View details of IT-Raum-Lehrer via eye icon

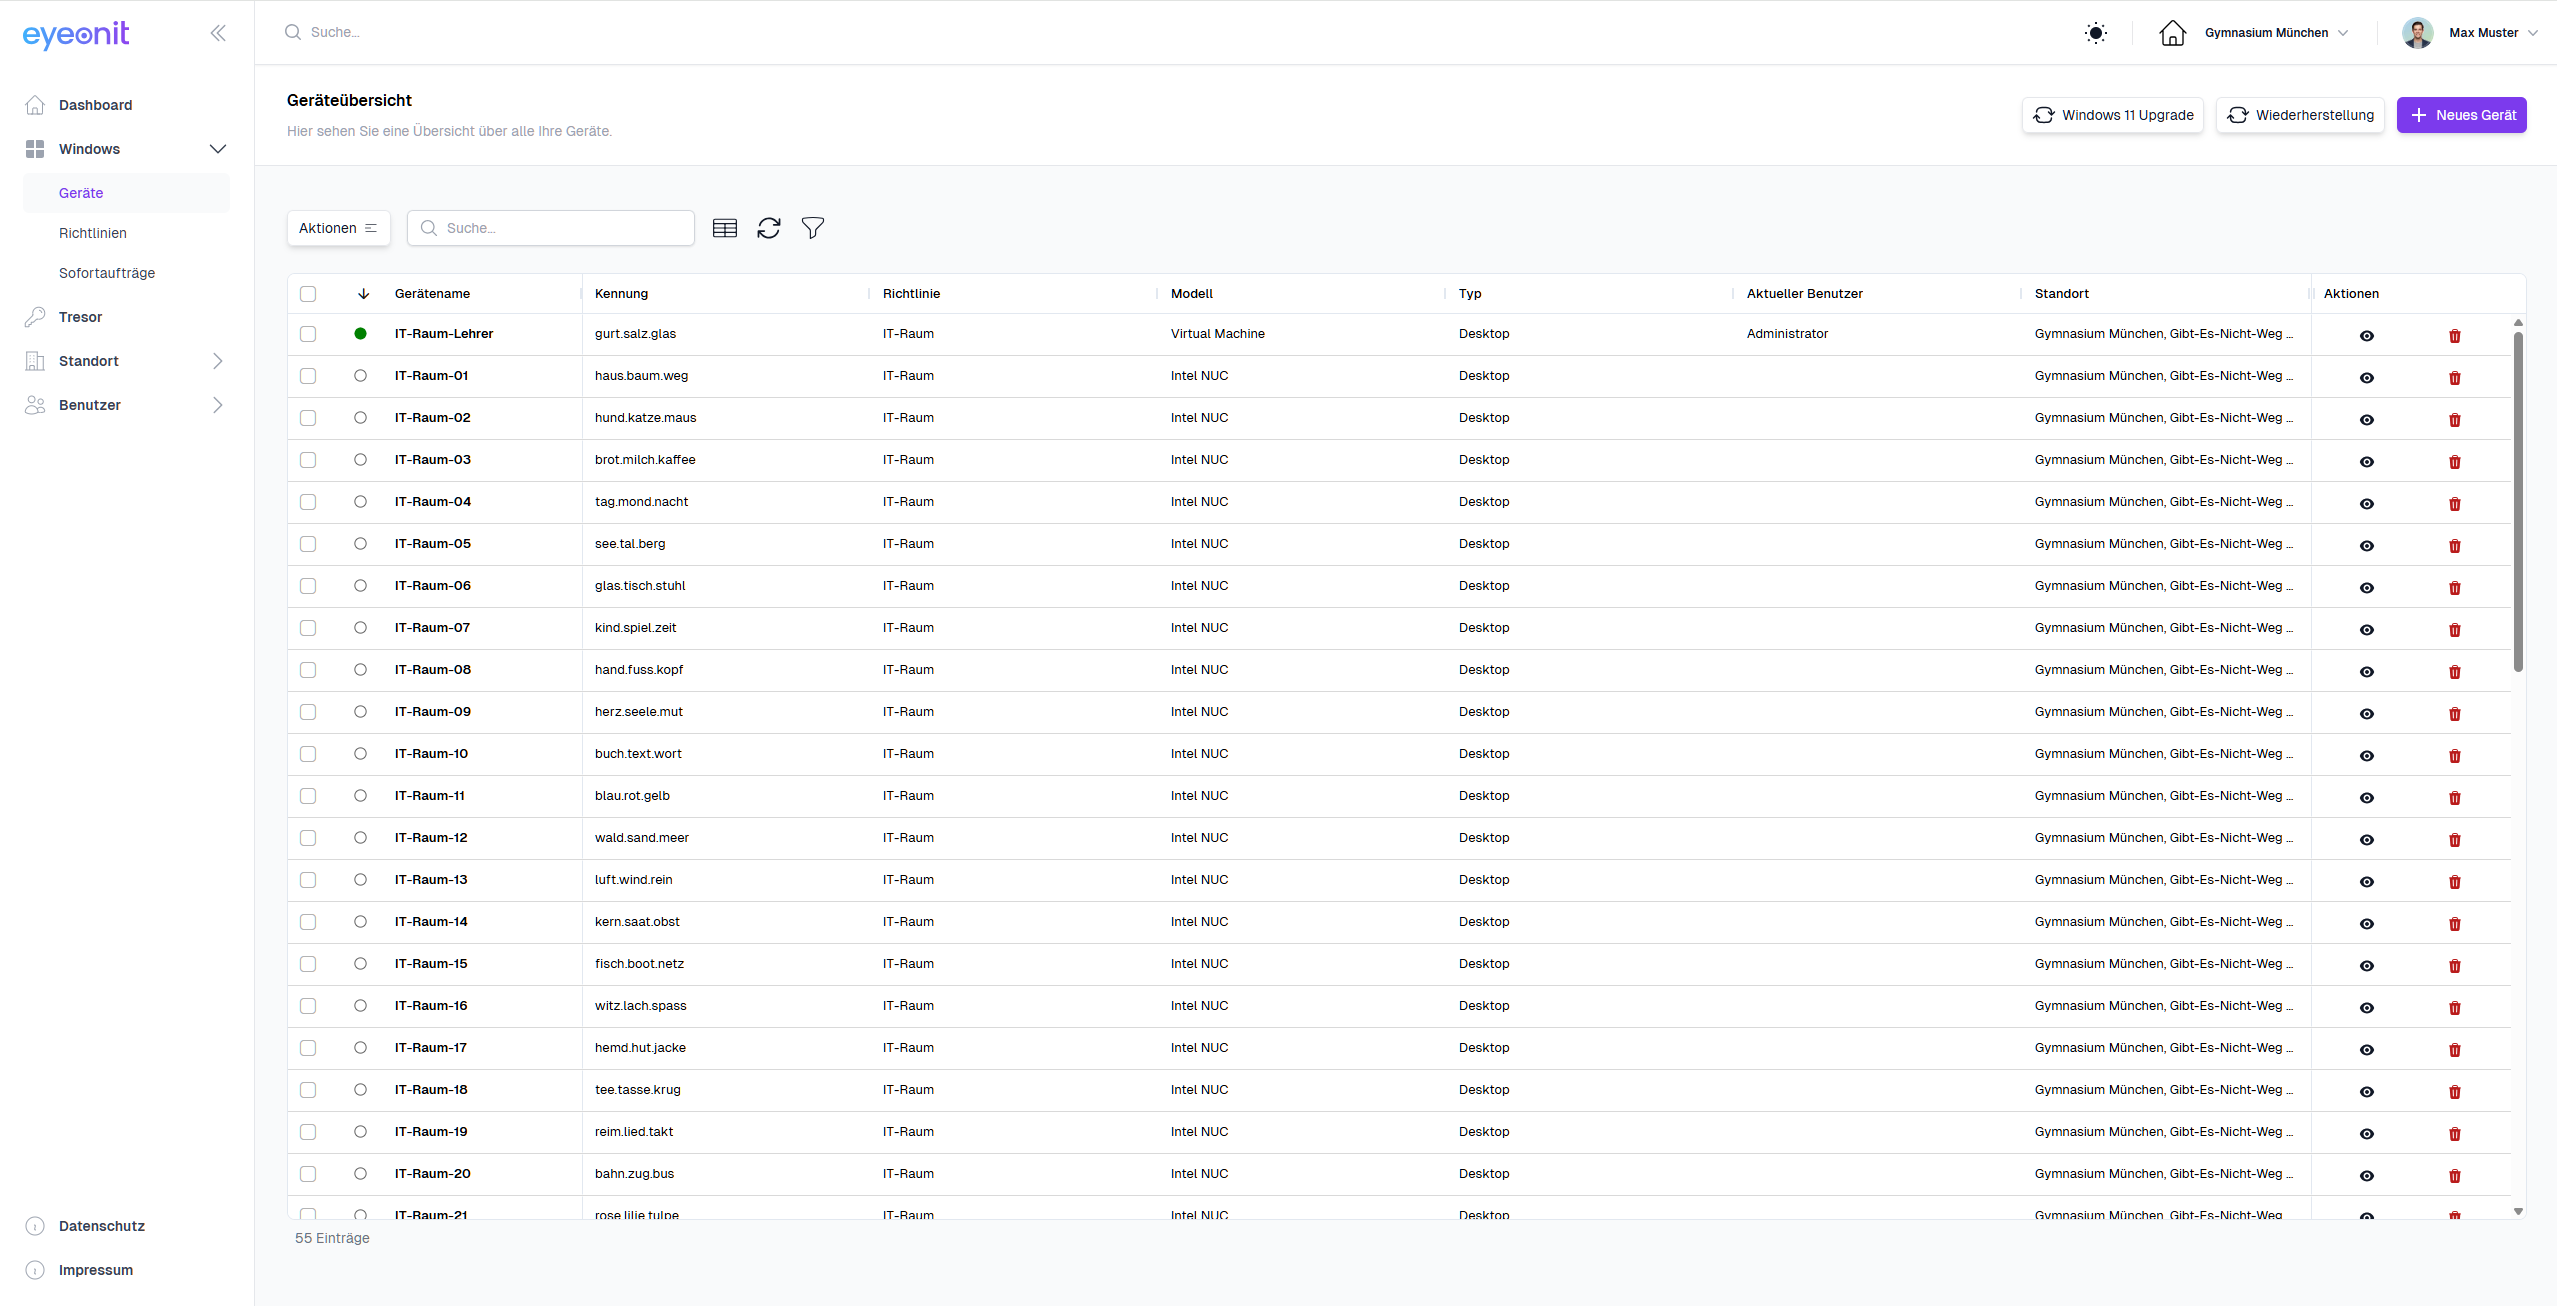click(2366, 335)
